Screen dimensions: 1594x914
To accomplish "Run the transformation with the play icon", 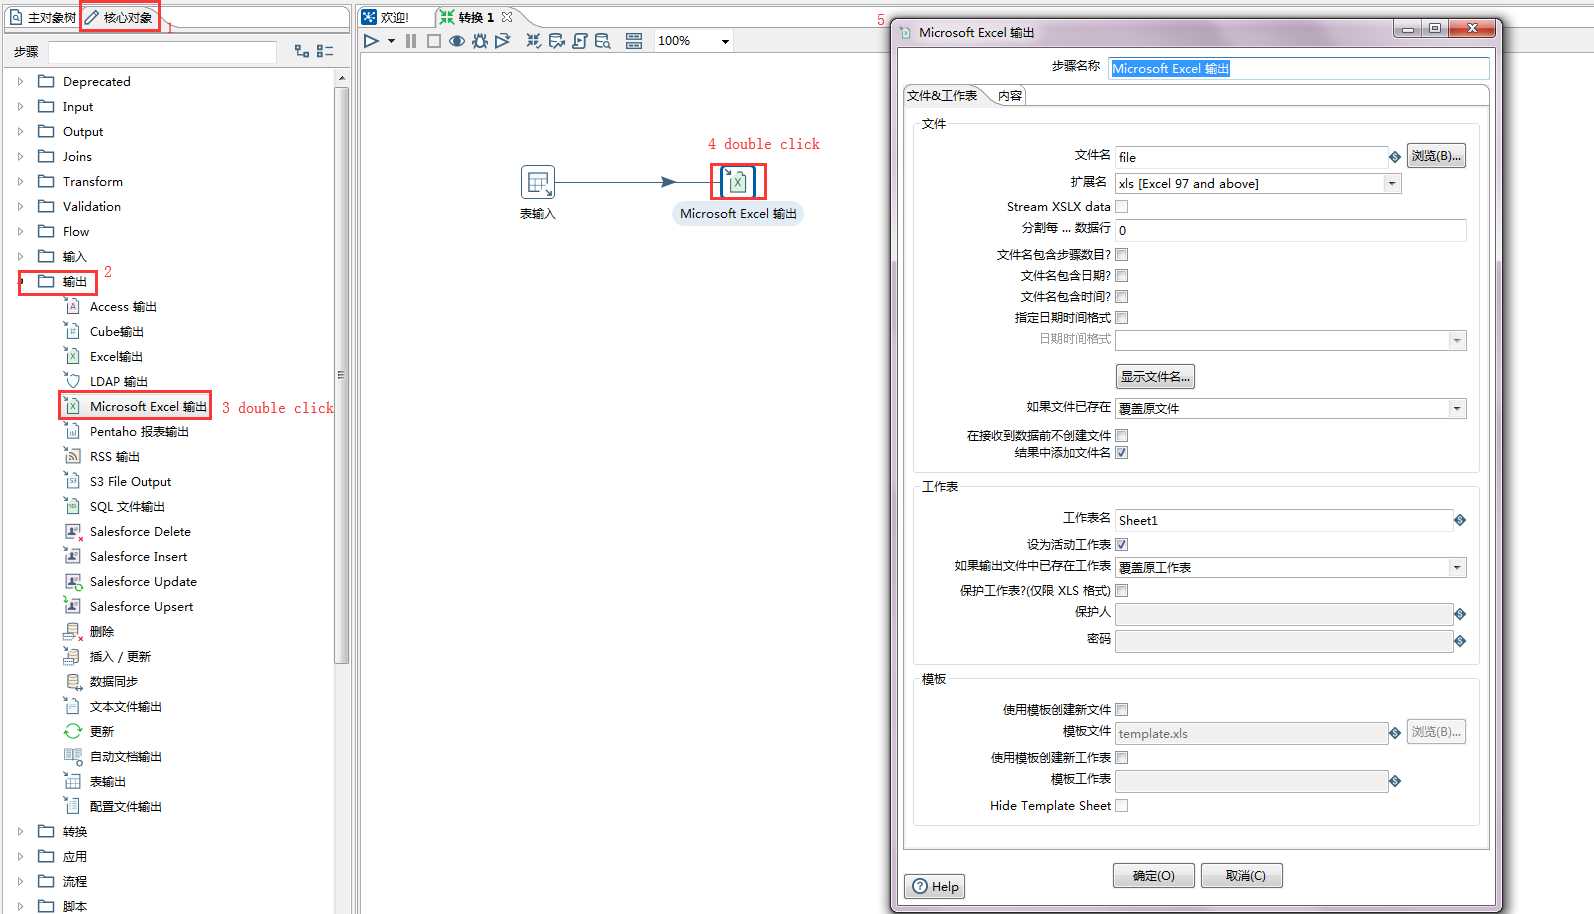I will (371, 41).
